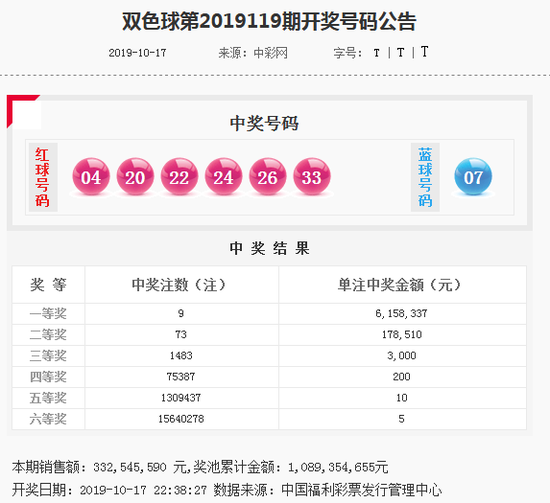This screenshot has height=503, width=550.
Task: Click the 红球号码 vertical label
Action: [42, 177]
